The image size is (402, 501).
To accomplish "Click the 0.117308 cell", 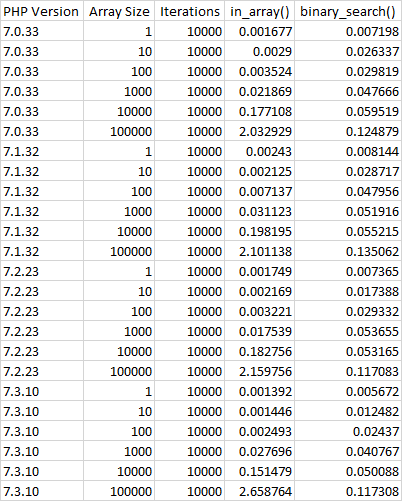I will pos(348,491).
